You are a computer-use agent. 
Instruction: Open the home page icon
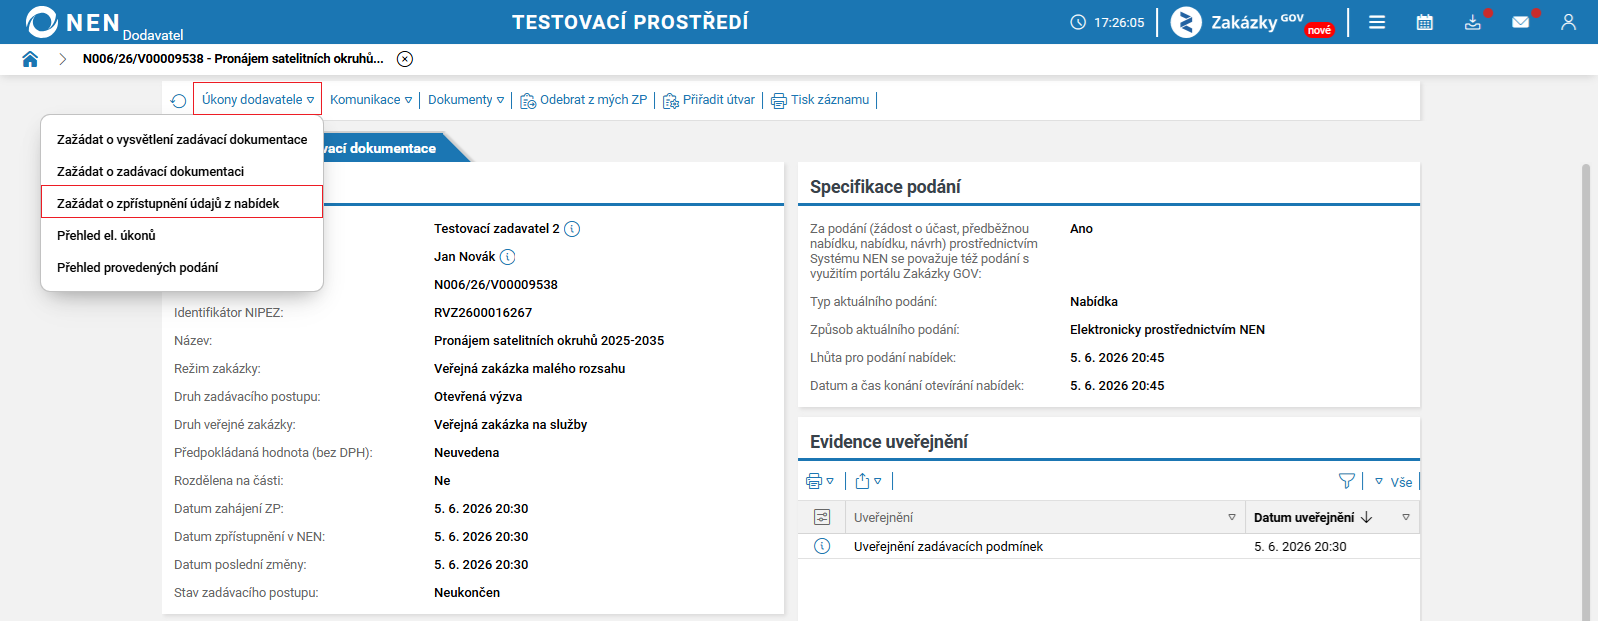pos(30,59)
